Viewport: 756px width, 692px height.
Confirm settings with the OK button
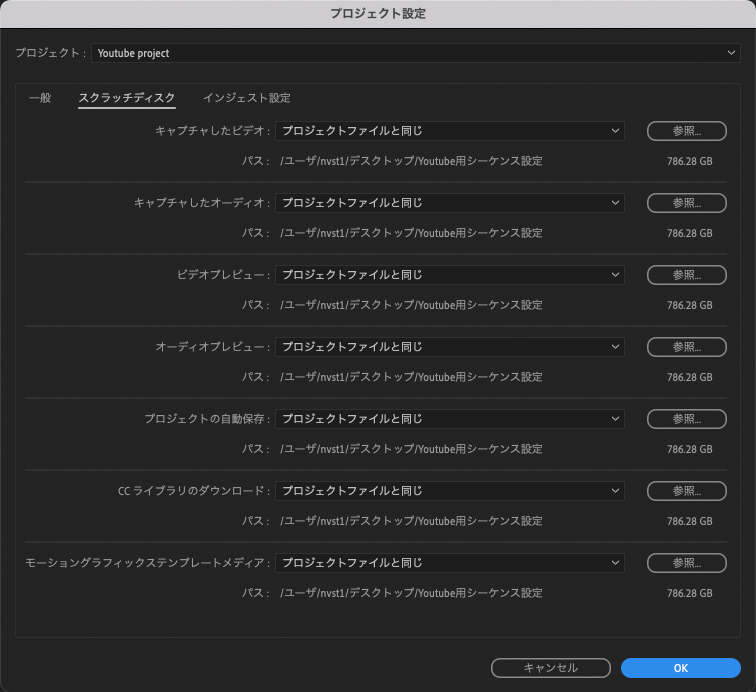tap(681, 668)
